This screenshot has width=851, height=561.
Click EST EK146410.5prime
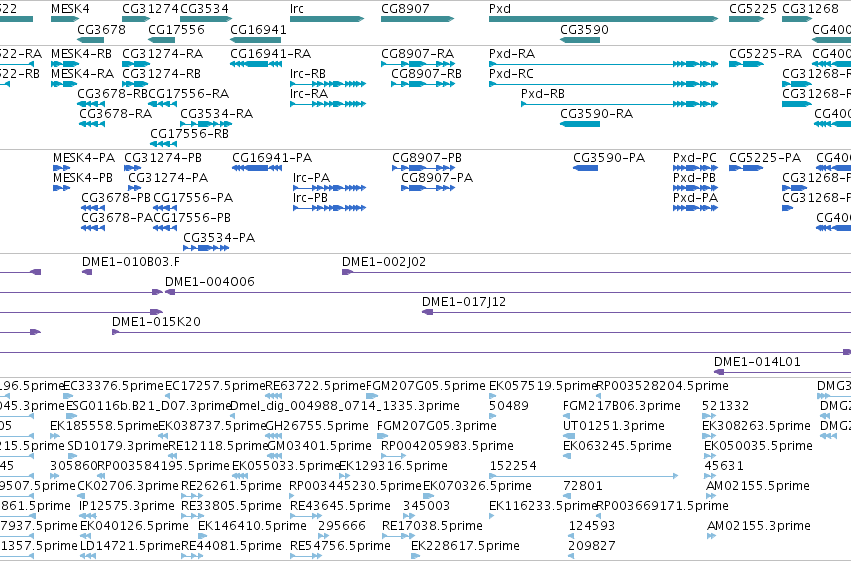coord(252,526)
